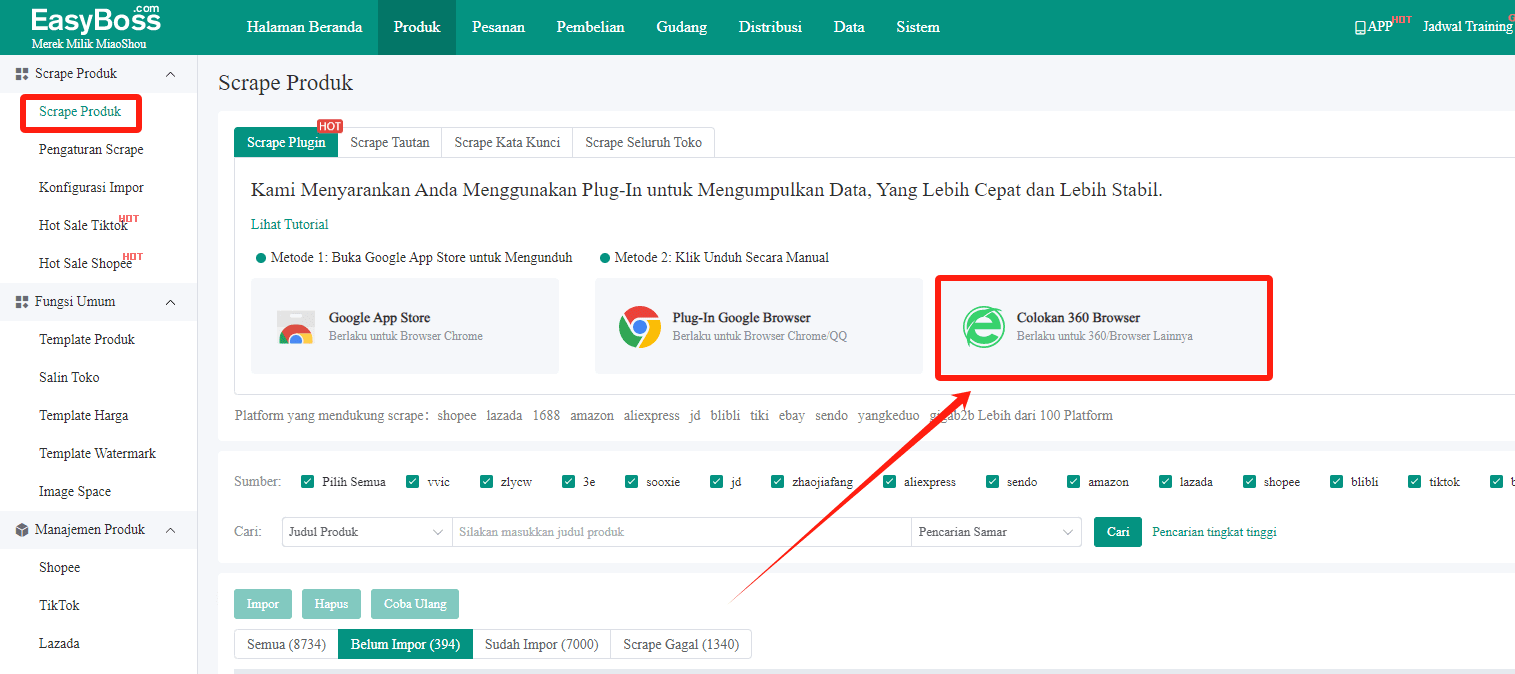Open the Data top navigation menu
This screenshot has height=674, width=1515.
click(x=849, y=27)
